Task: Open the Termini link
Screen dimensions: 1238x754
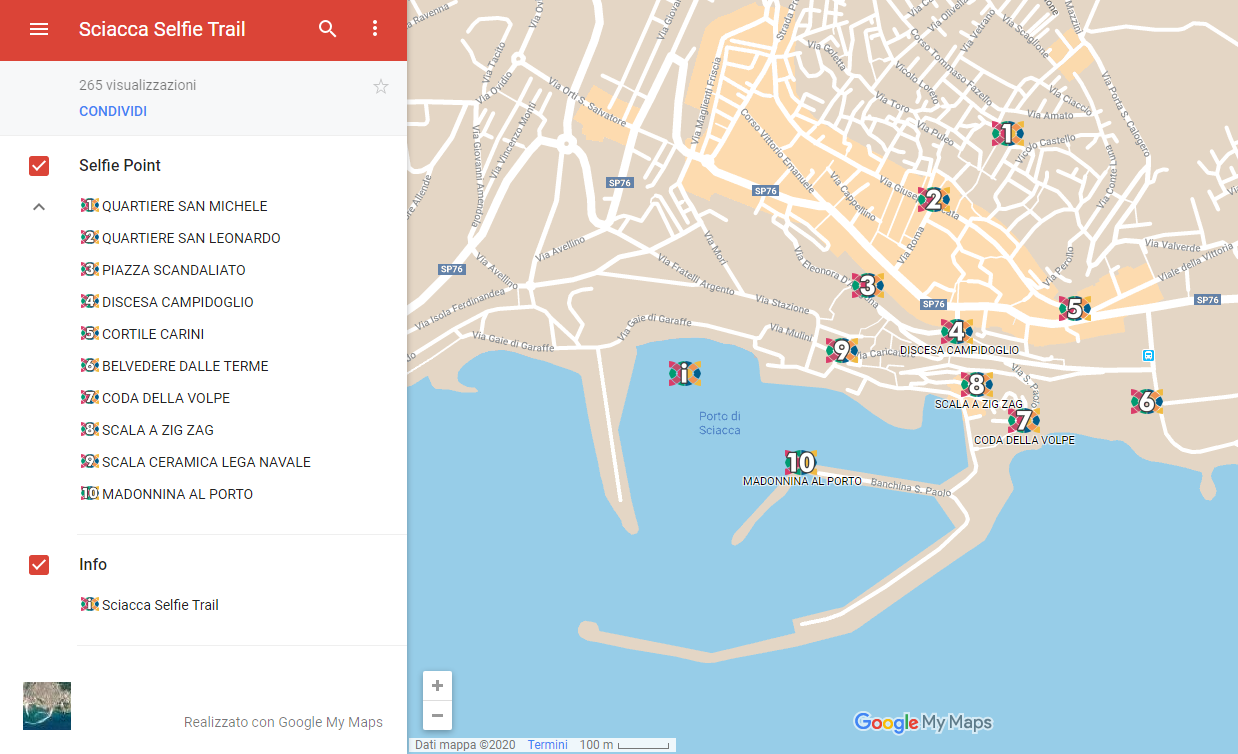Action: click(x=548, y=745)
